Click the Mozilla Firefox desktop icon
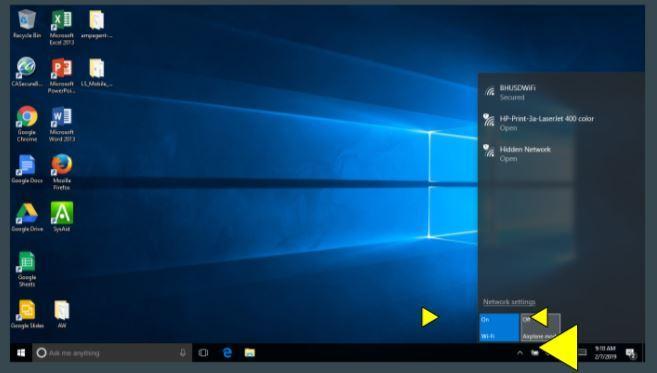Screen dimensions: 657x373 coord(62,172)
